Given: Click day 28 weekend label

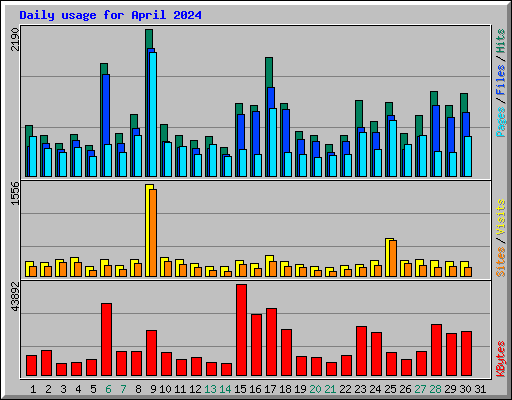Looking at the screenshot, I should tap(435, 389).
